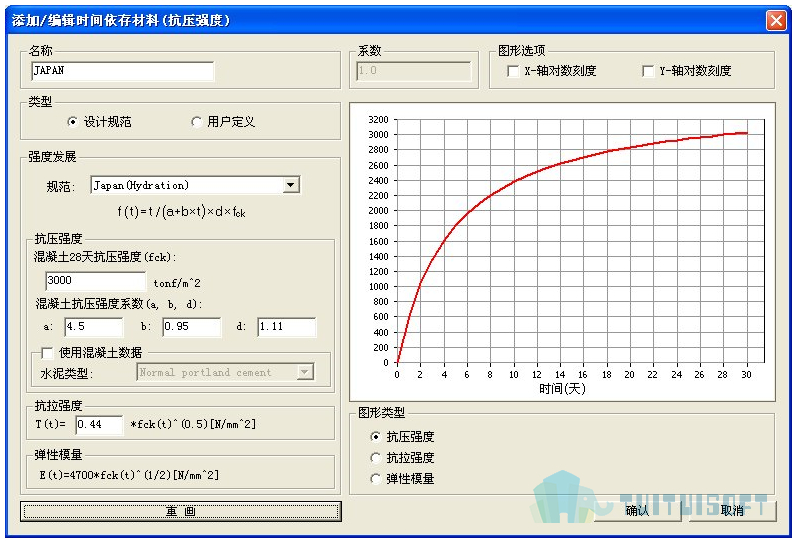Click the formula text f(t)=t/(a+b×t)×d×fck
The width and height of the screenshot is (793, 541).
click(181, 211)
